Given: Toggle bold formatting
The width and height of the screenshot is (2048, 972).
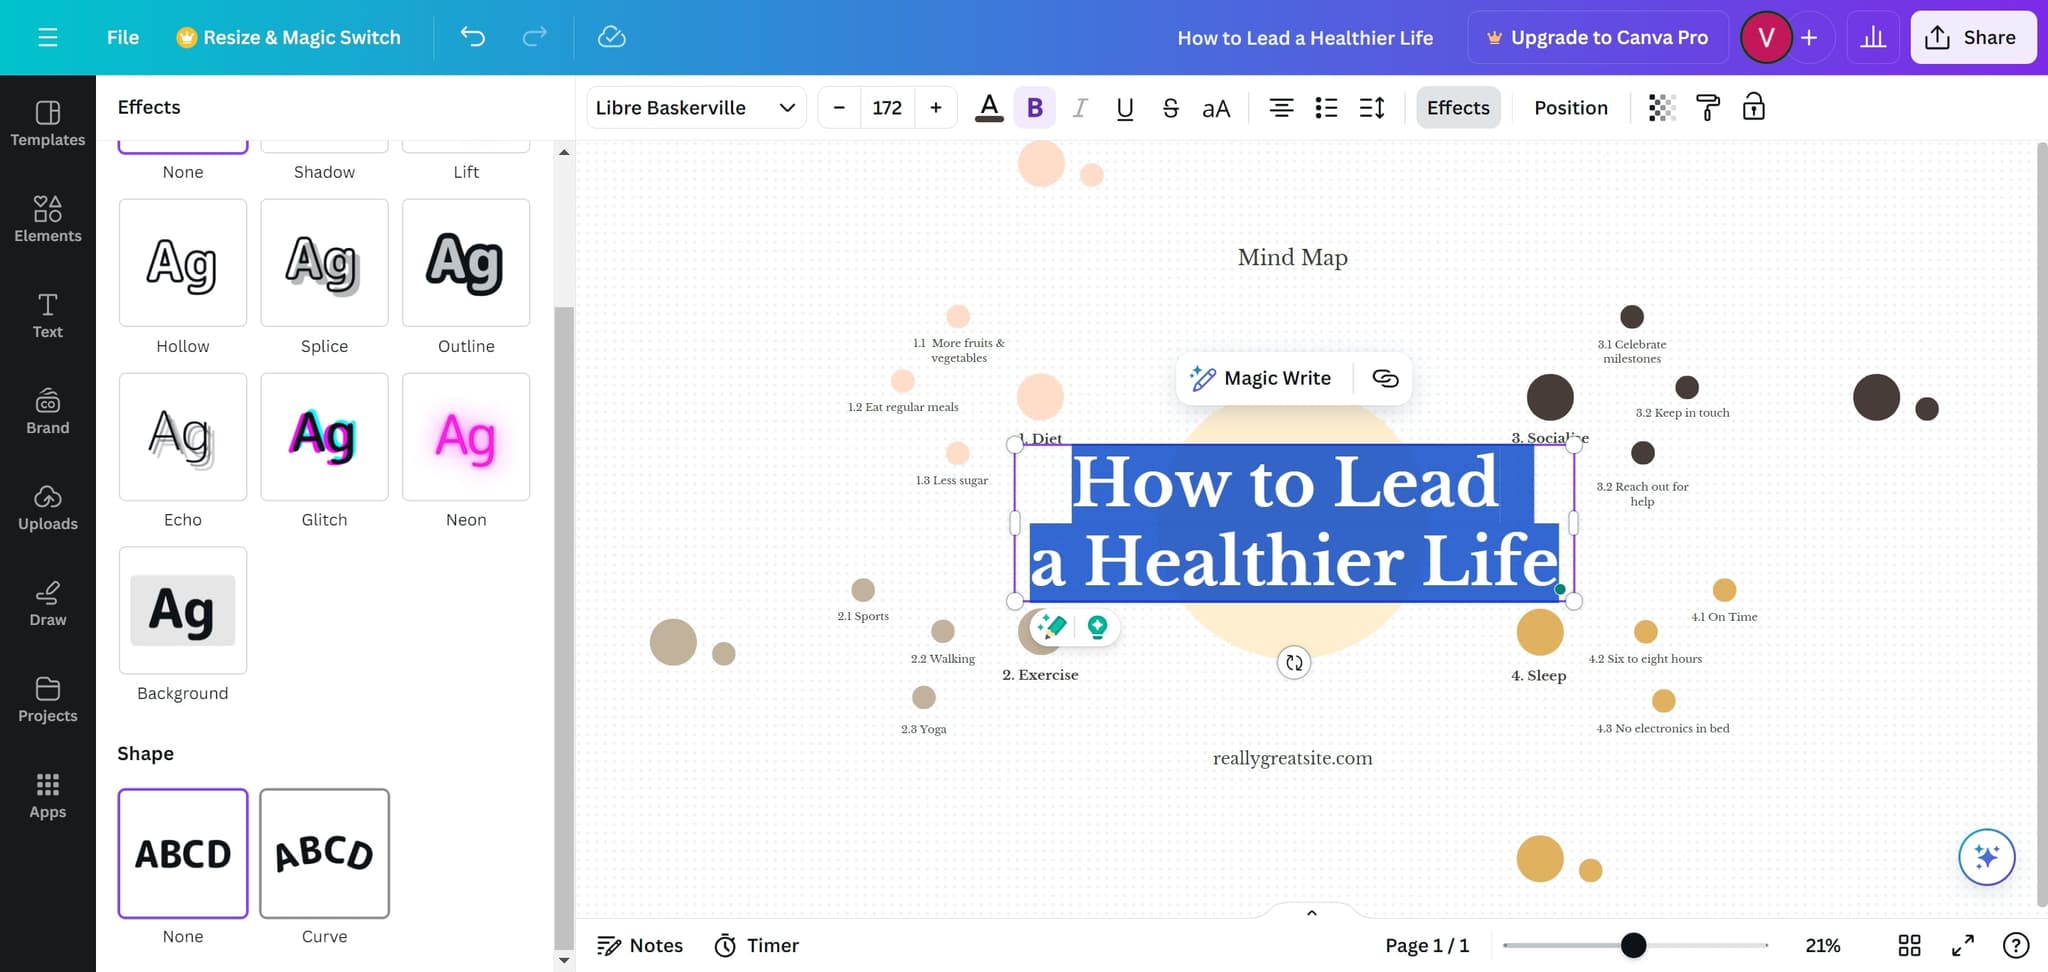Looking at the screenshot, I should coord(1034,107).
